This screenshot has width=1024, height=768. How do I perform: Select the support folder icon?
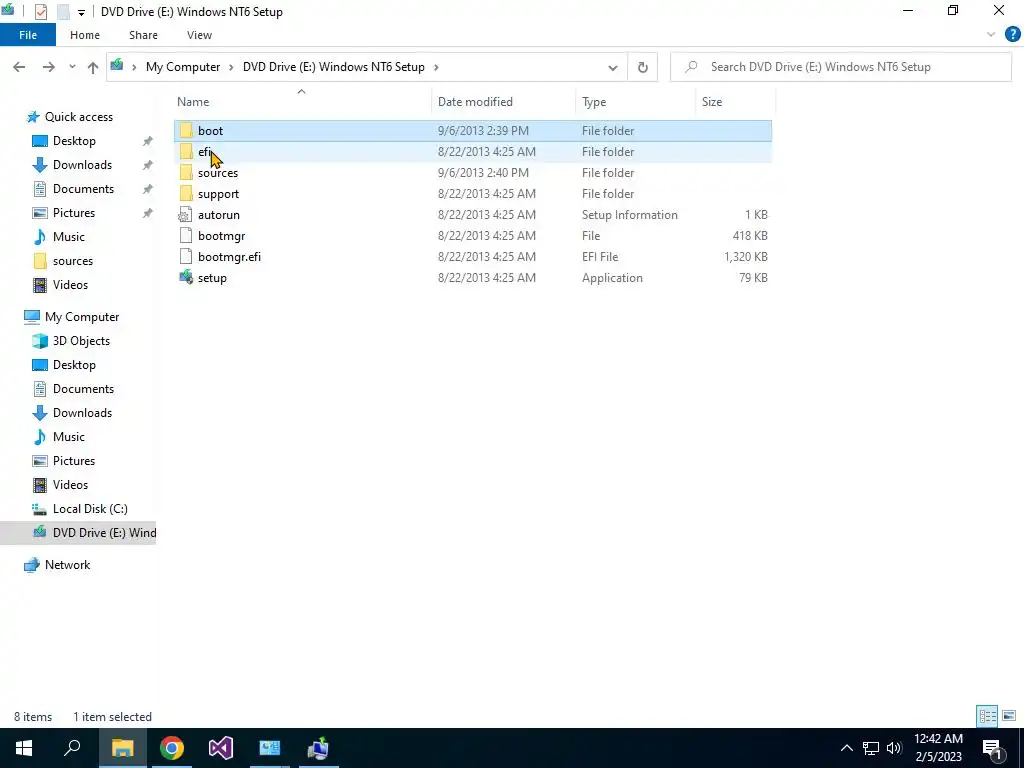(x=186, y=193)
